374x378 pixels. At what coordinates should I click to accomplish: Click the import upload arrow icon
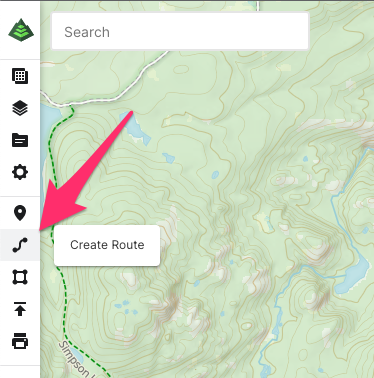point(20,309)
